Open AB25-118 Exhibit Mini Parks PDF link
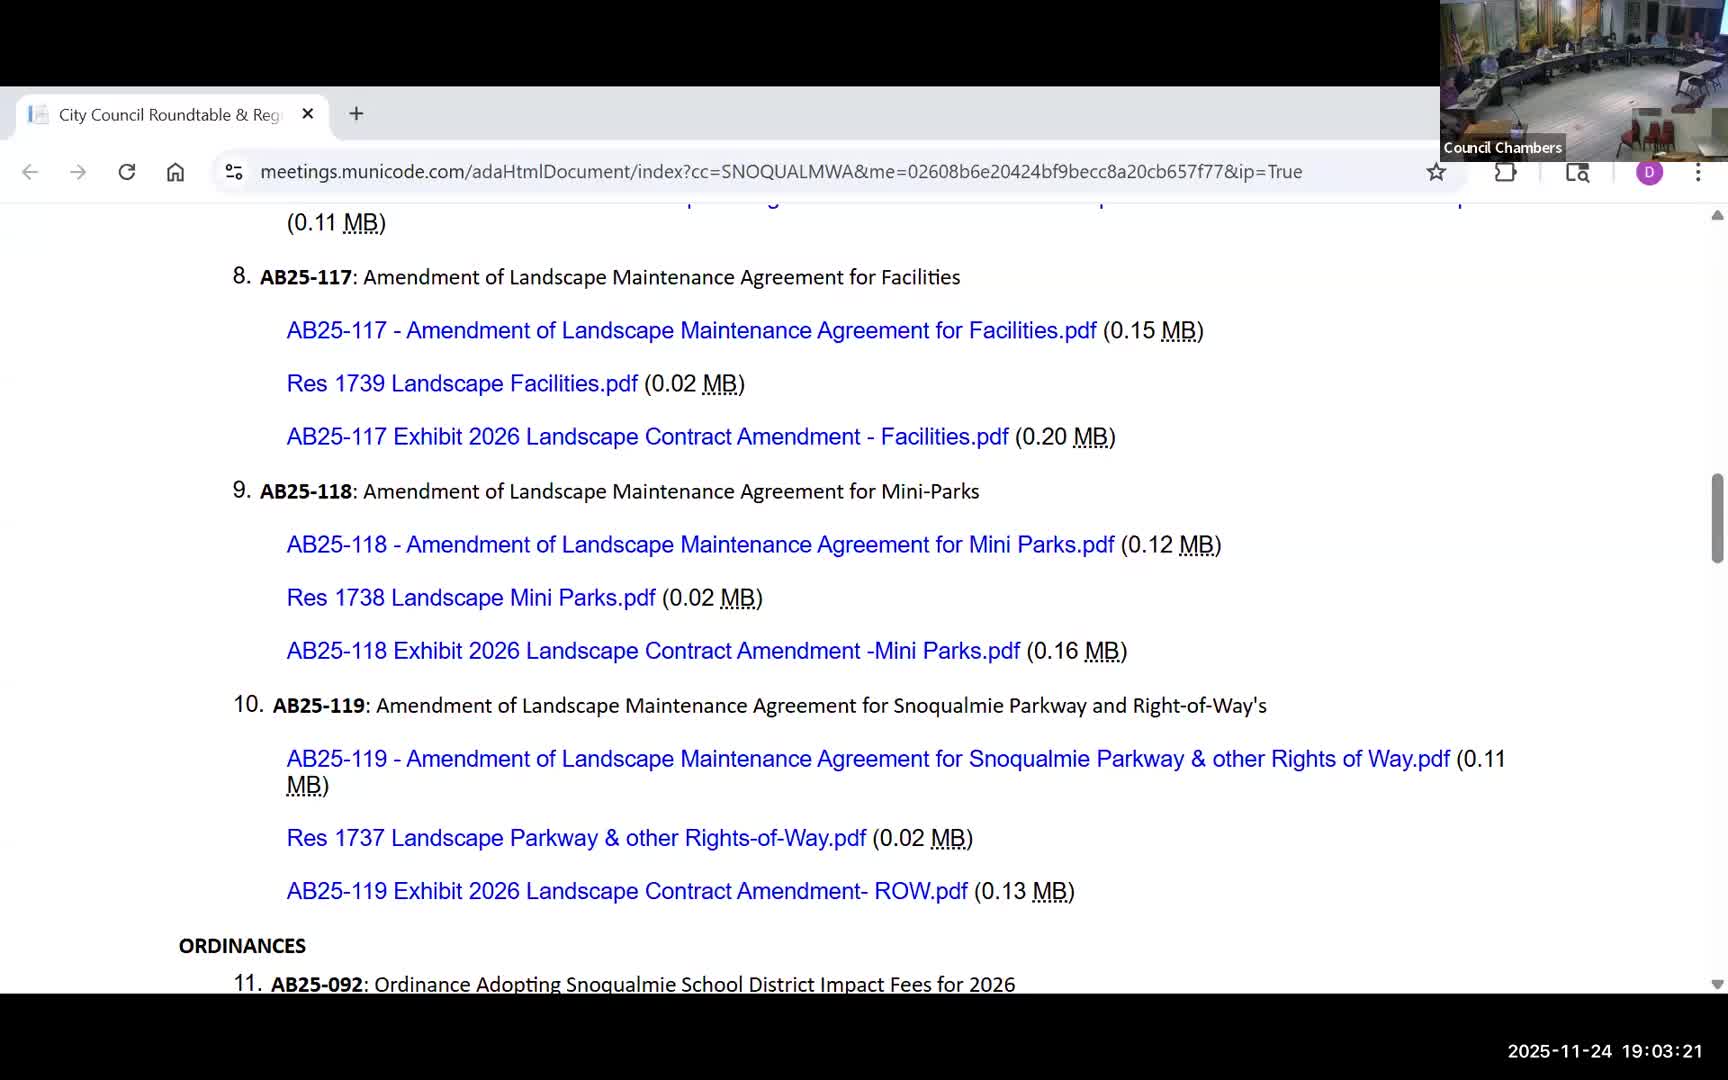Screen dimensions: 1728x1080 (653, 651)
